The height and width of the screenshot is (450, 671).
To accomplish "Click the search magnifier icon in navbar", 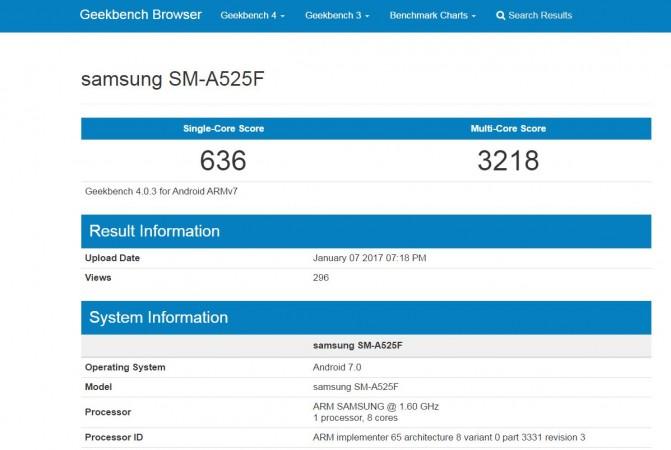I will click(501, 16).
